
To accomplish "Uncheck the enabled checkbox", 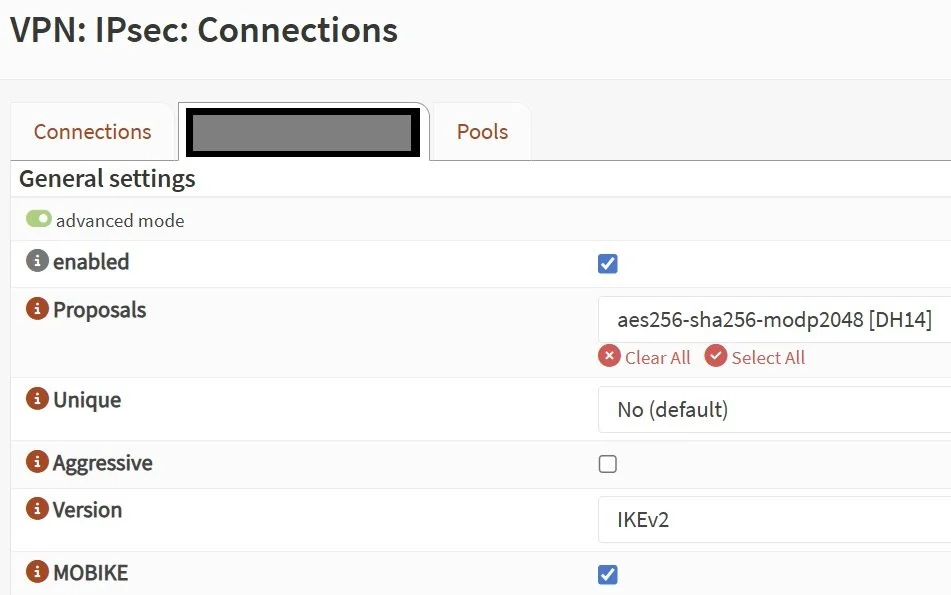I will click(608, 264).
